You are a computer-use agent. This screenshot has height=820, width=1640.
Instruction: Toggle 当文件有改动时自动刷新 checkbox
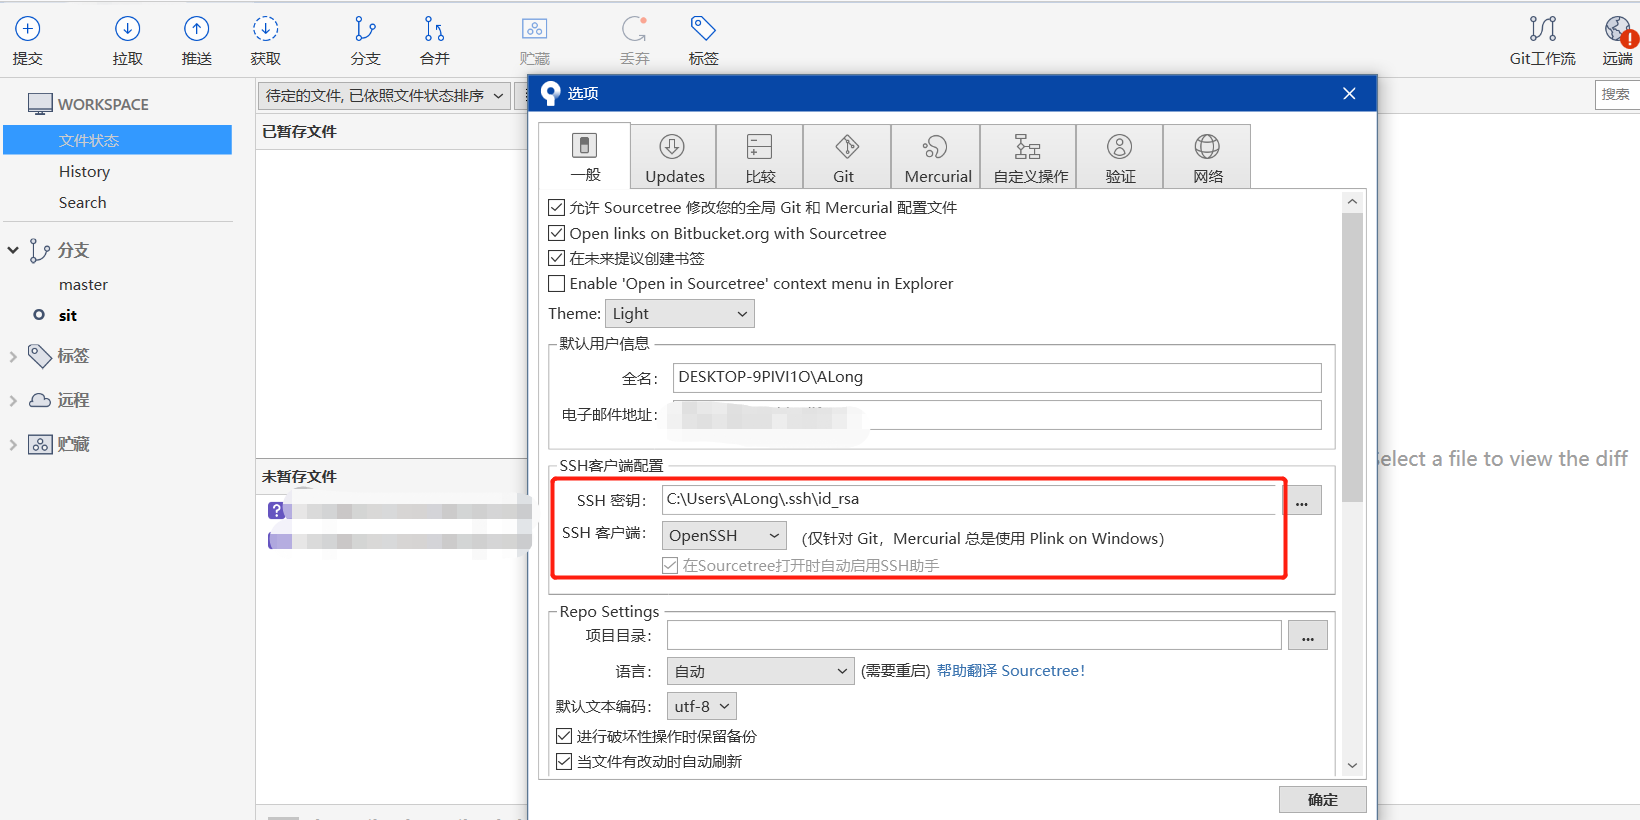coord(564,762)
